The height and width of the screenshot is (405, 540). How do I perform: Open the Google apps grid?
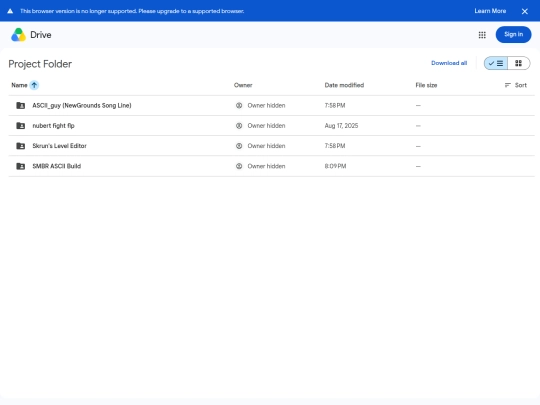tap(482, 35)
